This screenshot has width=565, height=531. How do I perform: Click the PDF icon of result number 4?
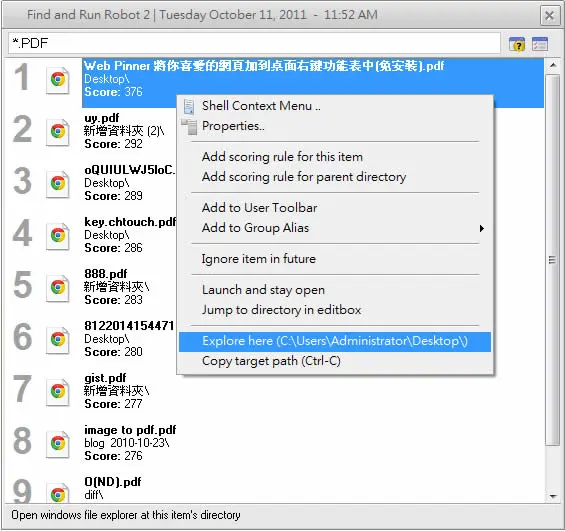[x=58, y=236]
